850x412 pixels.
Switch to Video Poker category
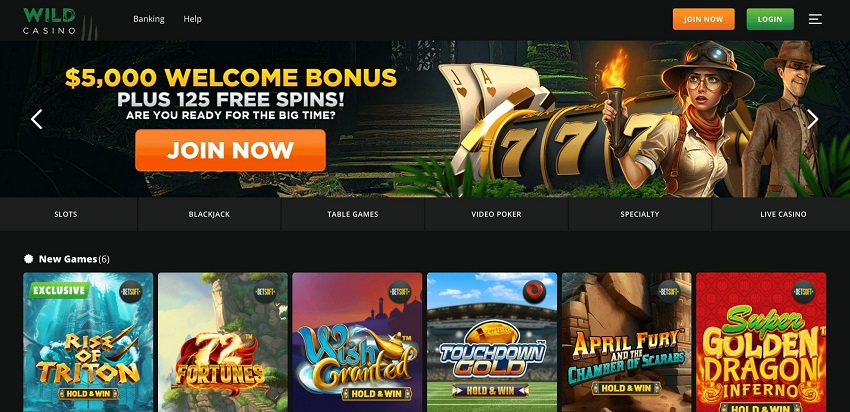(497, 214)
